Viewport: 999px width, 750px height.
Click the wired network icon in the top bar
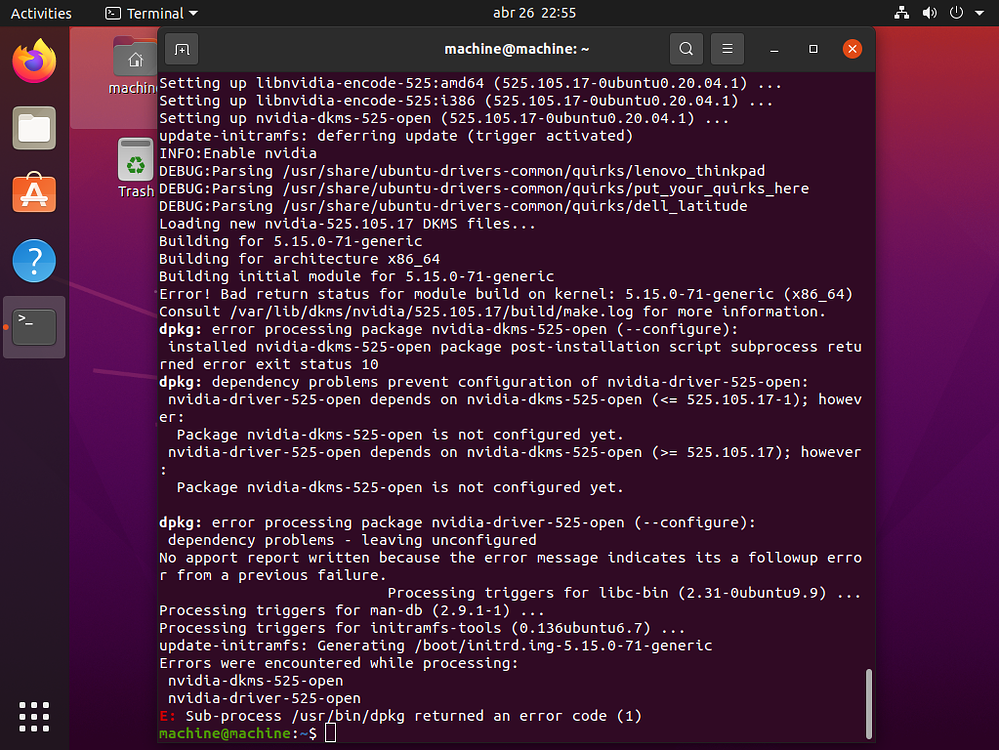(901, 13)
